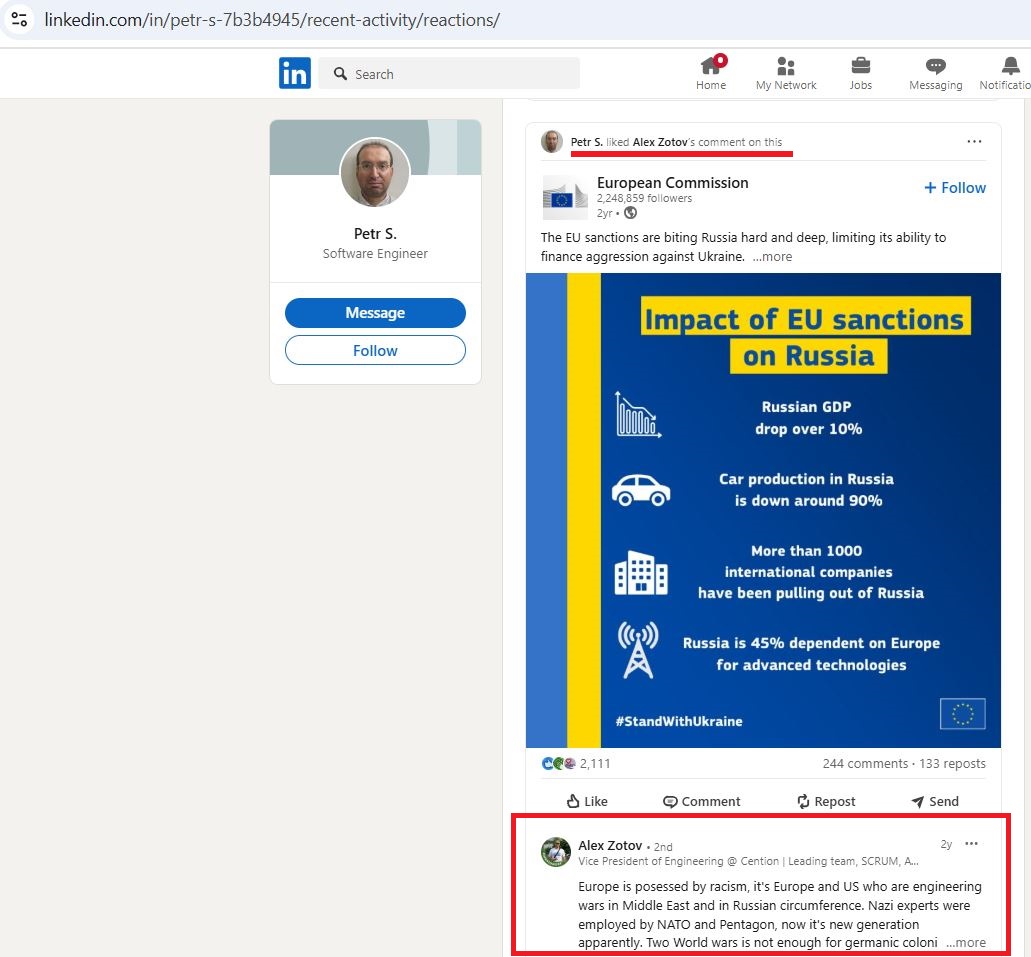1031x957 pixels.
Task: Open Petr S. link in the activity header
Action: (x=587, y=142)
